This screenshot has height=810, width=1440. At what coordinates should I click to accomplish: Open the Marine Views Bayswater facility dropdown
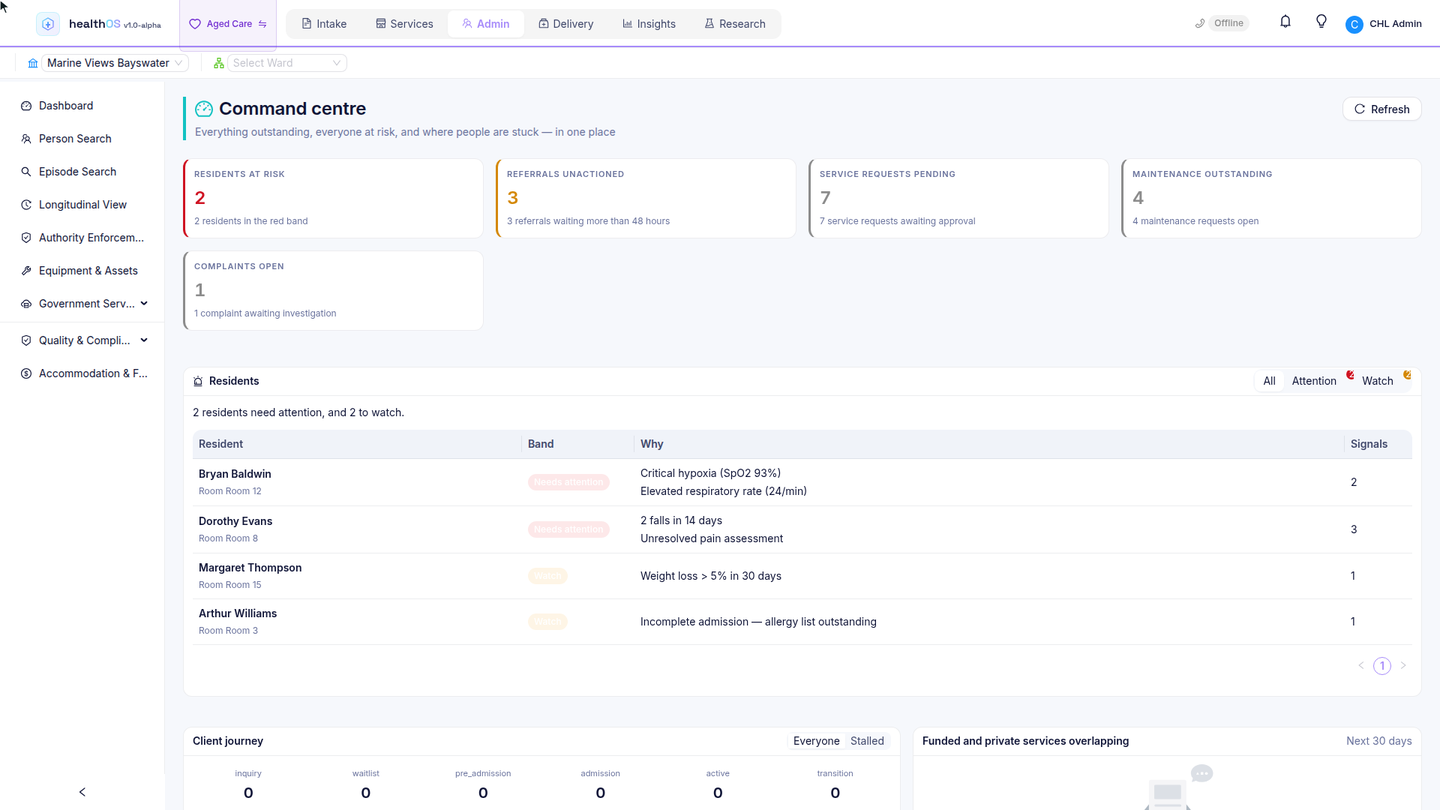tap(115, 63)
